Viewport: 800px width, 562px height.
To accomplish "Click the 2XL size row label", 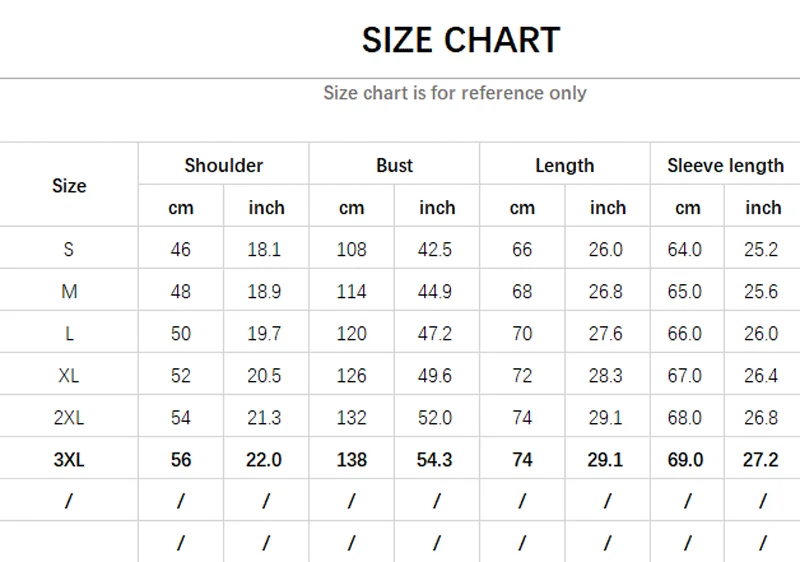I will (x=69, y=417).
